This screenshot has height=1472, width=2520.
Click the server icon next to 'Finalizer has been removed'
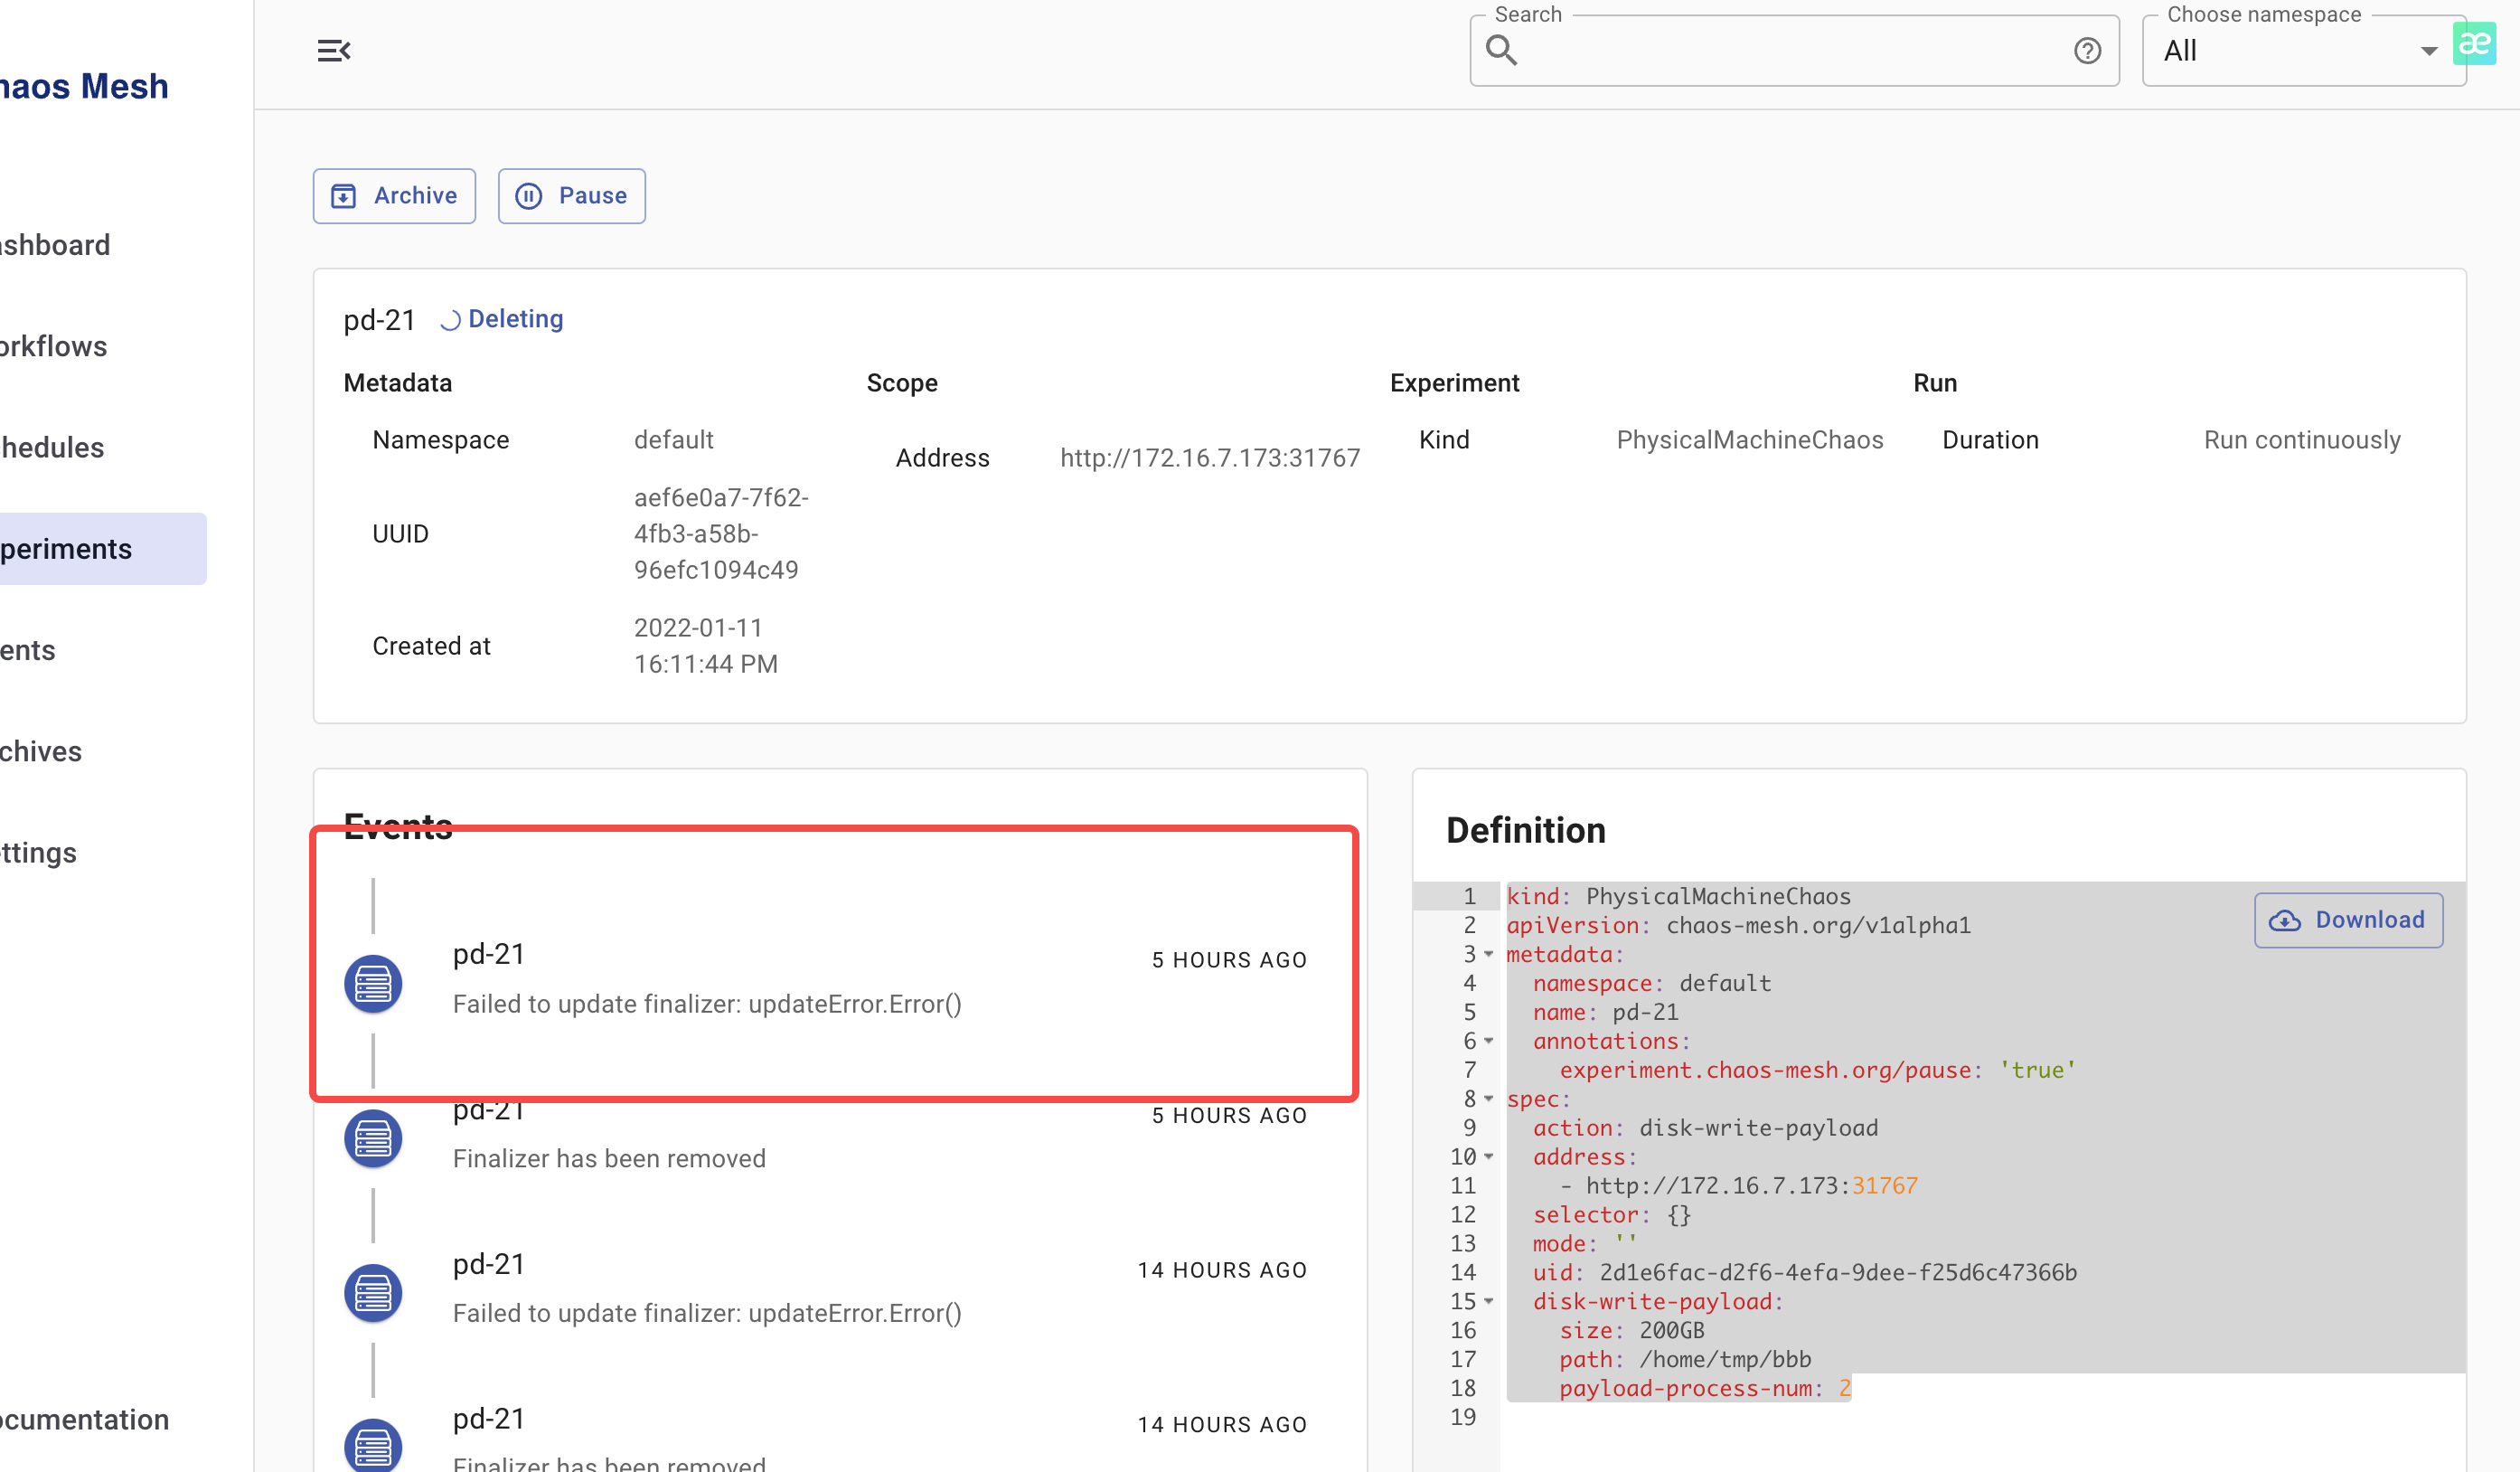(x=372, y=1138)
